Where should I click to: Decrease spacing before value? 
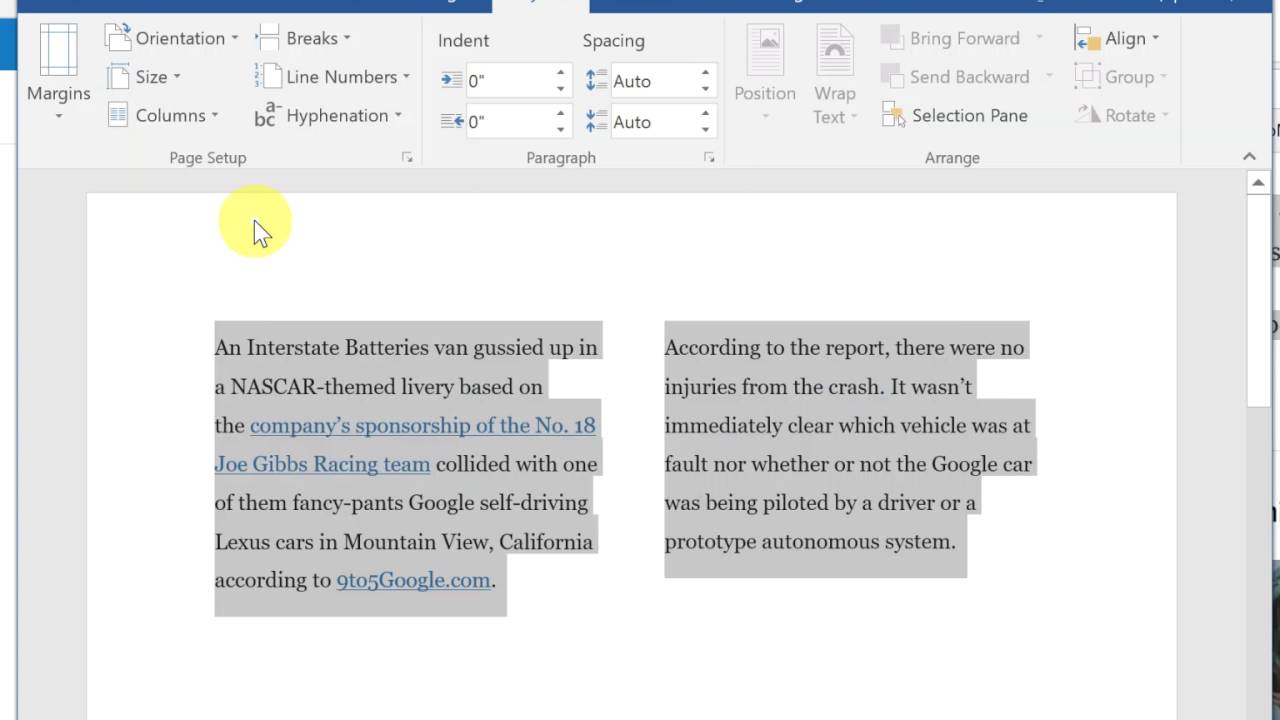coord(705,89)
